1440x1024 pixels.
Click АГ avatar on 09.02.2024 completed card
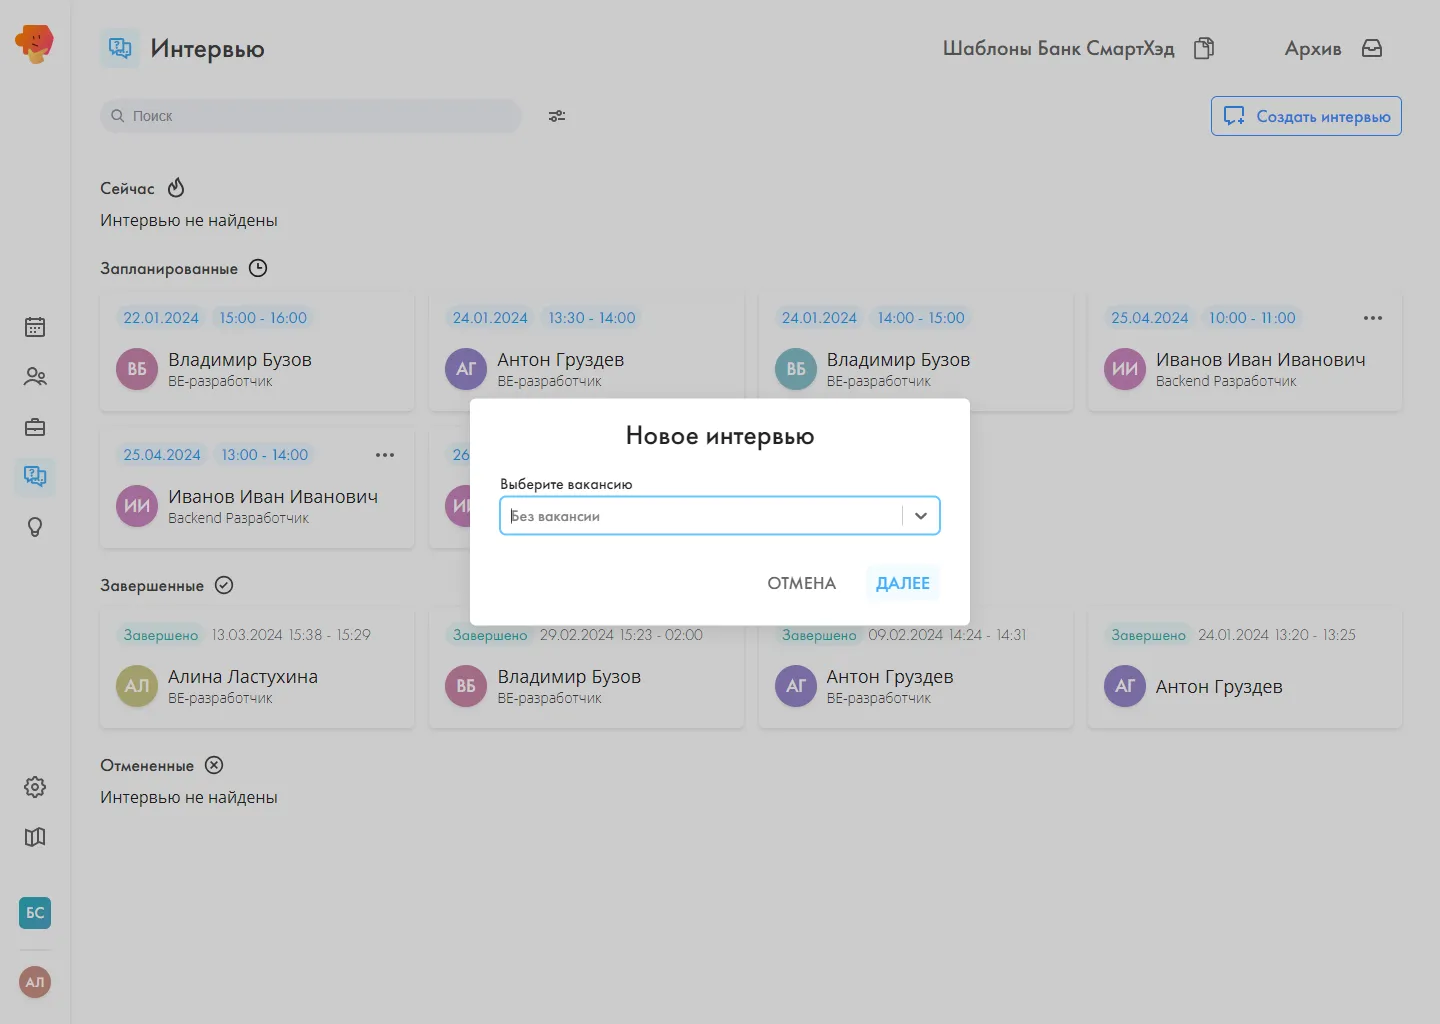[x=796, y=686]
